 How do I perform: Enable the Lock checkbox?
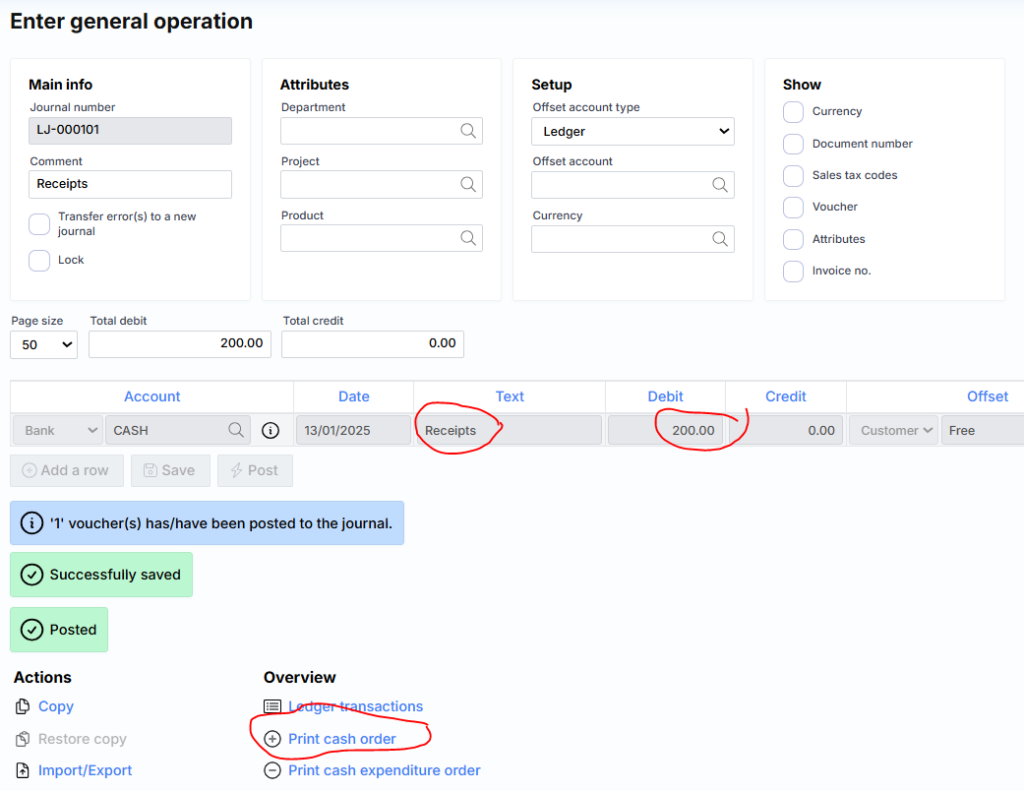39,260
